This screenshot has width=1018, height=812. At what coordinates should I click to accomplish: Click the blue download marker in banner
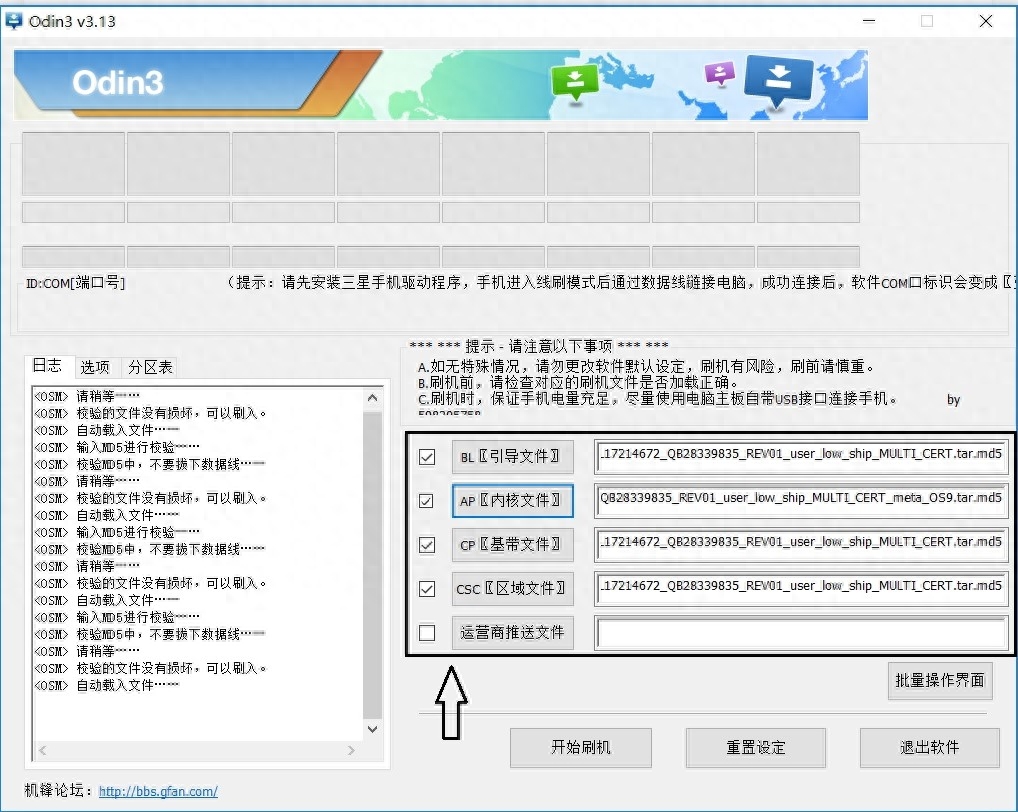[778, 80]
